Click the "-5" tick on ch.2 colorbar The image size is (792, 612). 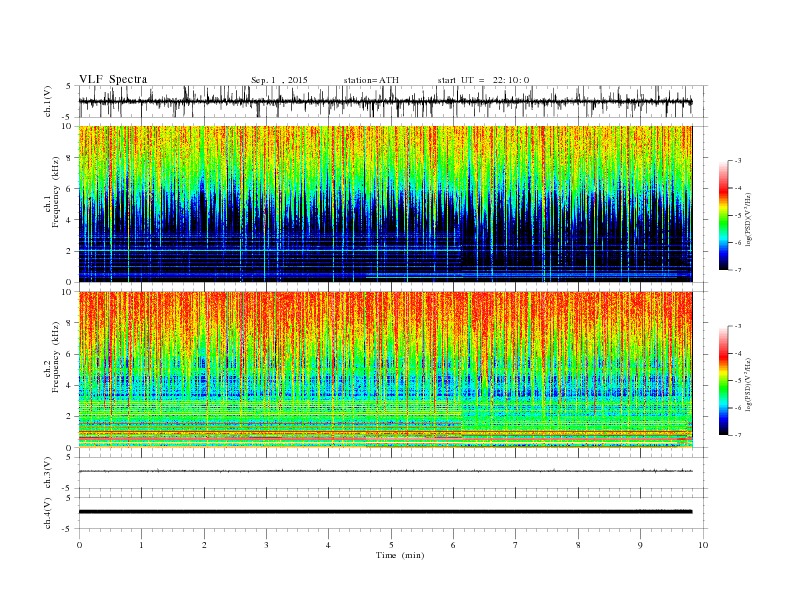(x=738, y=381)
